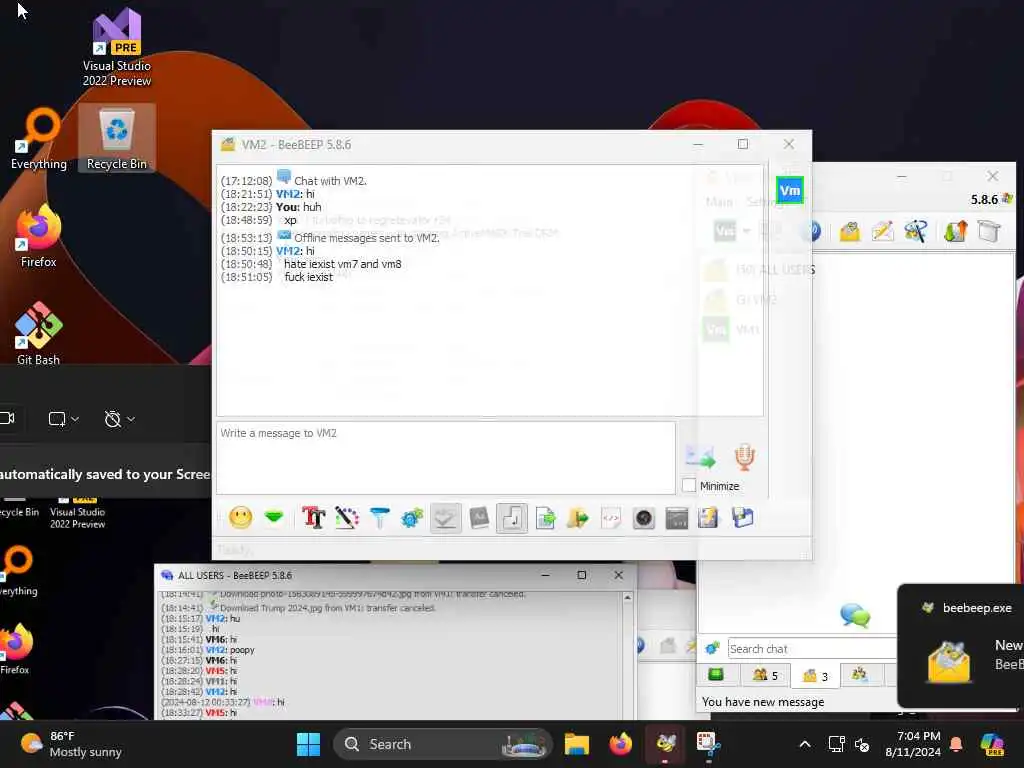Click the taskbar Search box
The image size is (1024, 768).
pyautogui.click(x=443, y=744)
